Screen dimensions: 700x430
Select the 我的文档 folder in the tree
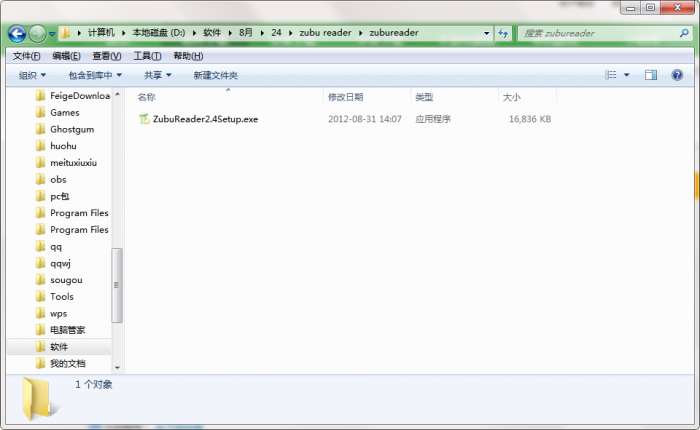coord(67,363)
